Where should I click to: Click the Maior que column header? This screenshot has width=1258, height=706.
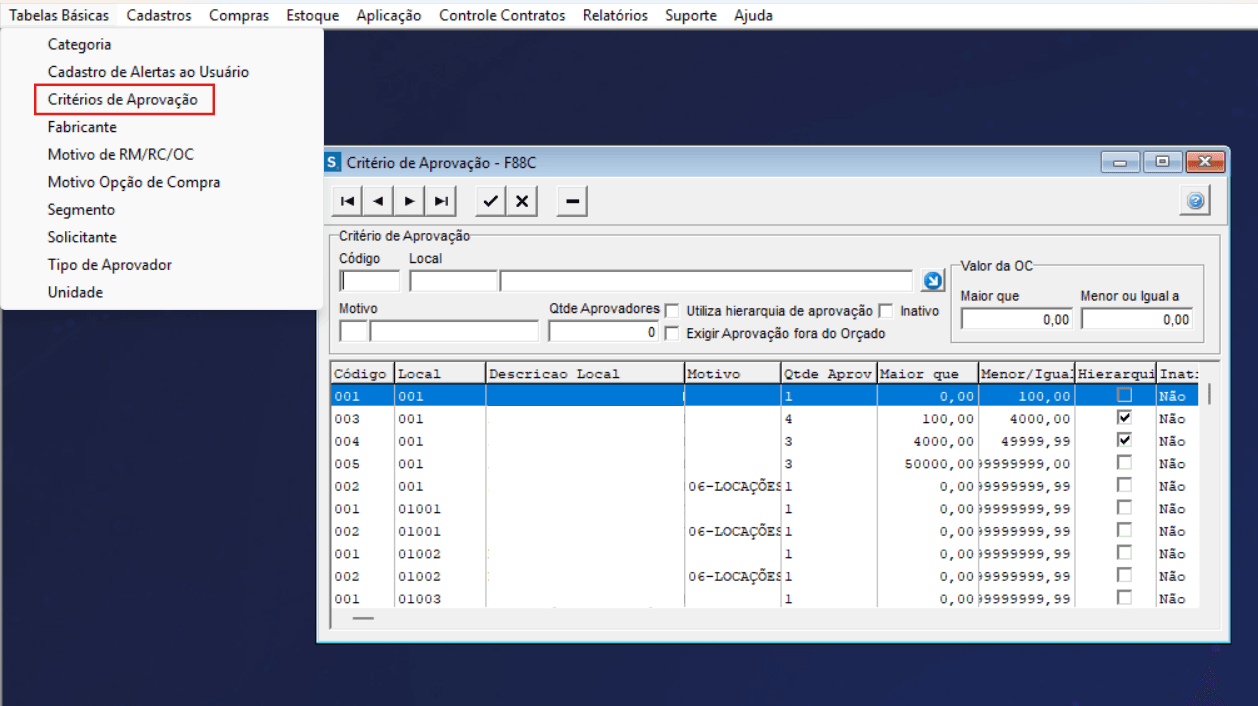pos(927,373)
